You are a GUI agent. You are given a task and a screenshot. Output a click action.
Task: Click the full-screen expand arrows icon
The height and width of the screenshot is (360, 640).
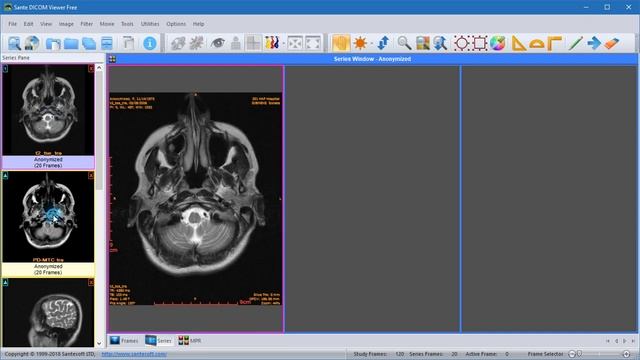(313, 43)
